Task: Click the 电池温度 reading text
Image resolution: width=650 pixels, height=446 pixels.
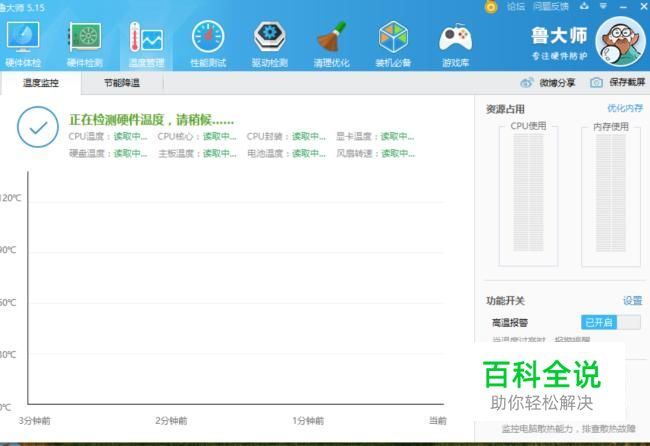Action: pyautogui.click(x=286, y=154)
